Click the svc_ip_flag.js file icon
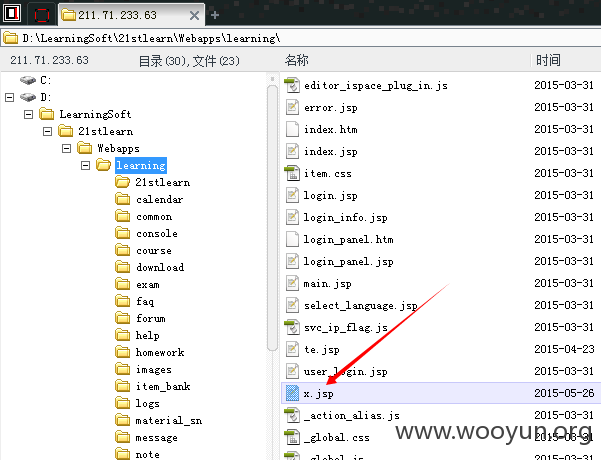Image resolution: width=601 pixels, height=460 pixels. [292, 327]
